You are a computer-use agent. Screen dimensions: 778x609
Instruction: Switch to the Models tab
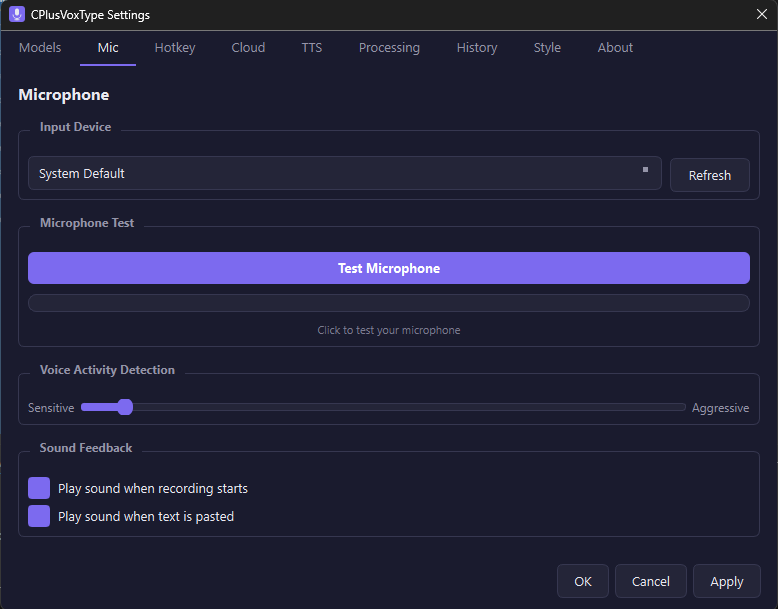pyautogui.click(x=40, y=48)
